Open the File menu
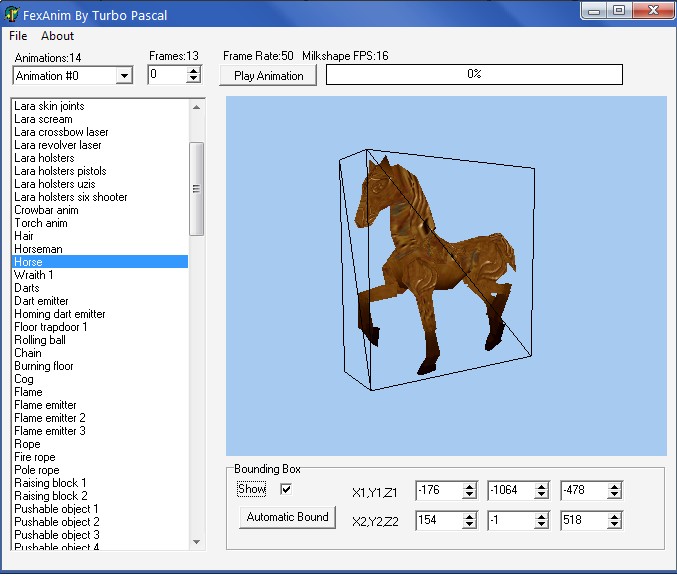The width and height of the screenshot is (677, 576). [18, 36]
